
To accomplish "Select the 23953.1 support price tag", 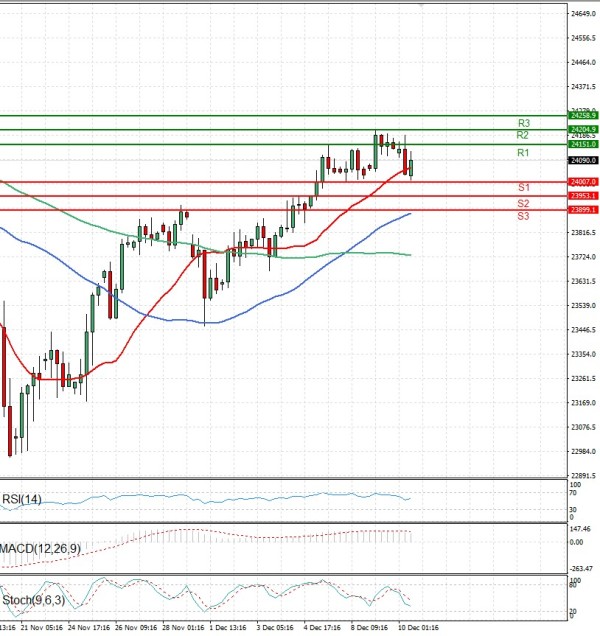I will pyautogui.click(x=582, y=196).
